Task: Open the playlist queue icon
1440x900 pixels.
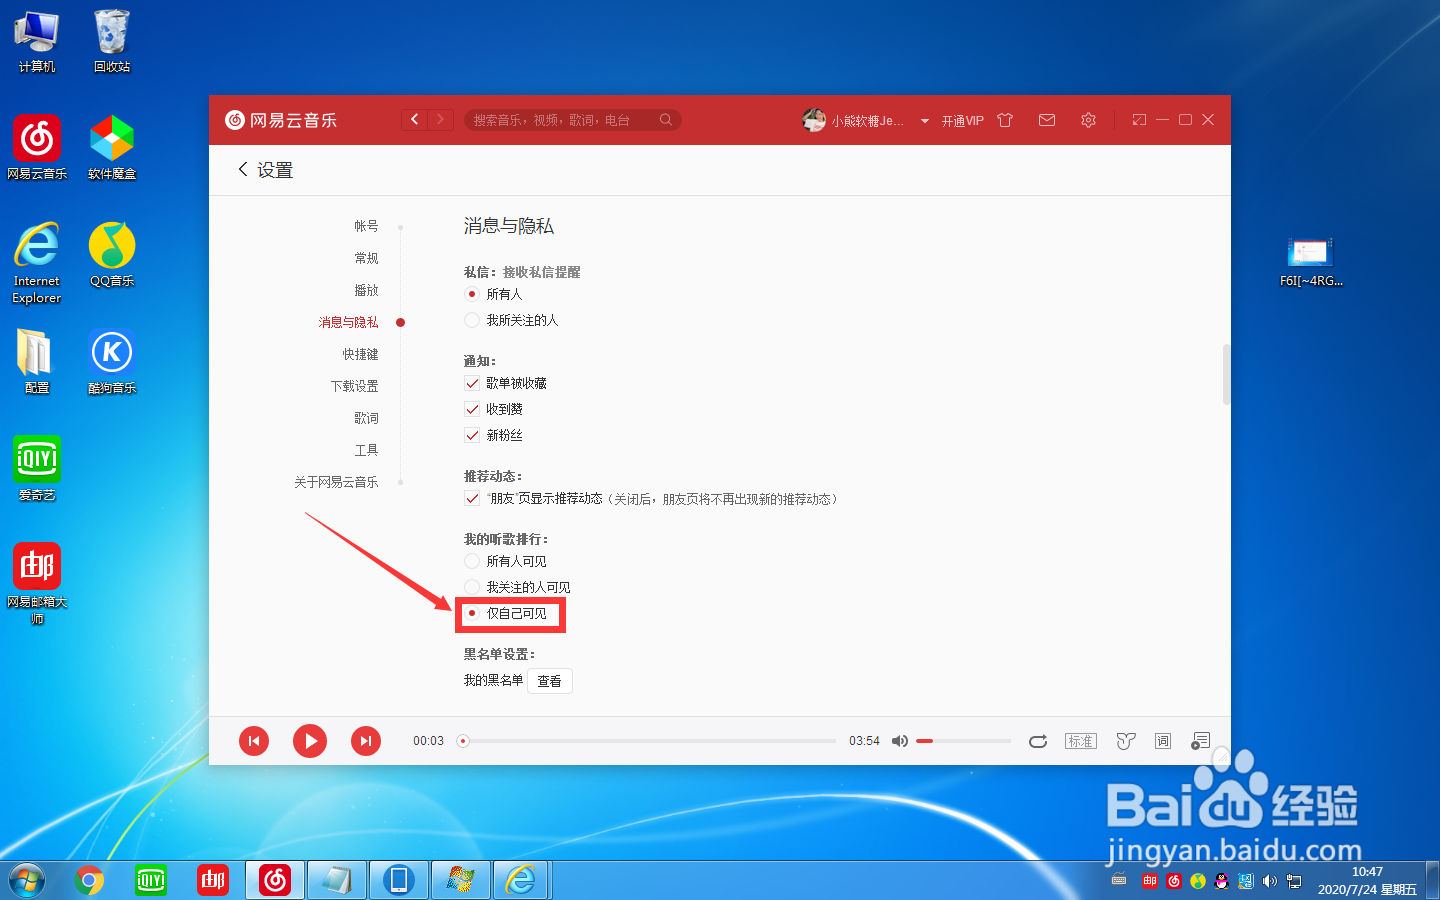Action: pyautogui.click(x=1201, y=741)
